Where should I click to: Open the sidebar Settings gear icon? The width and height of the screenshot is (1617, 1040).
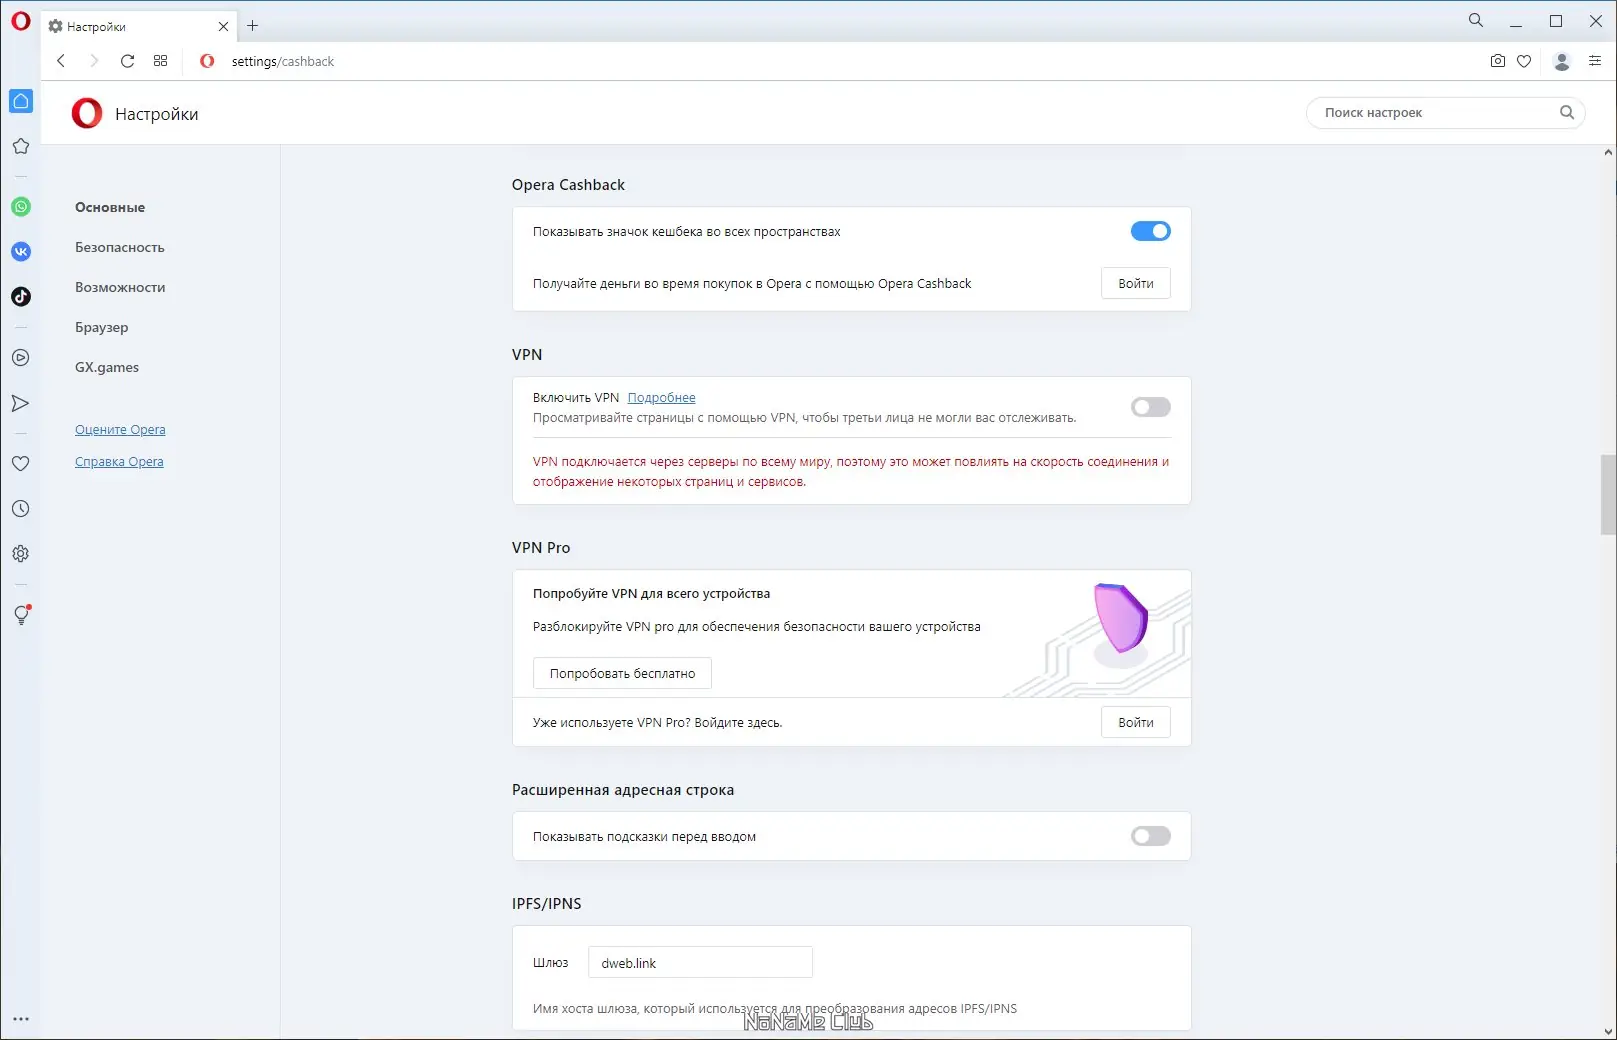pyautogui.click(x=21, y=554)
